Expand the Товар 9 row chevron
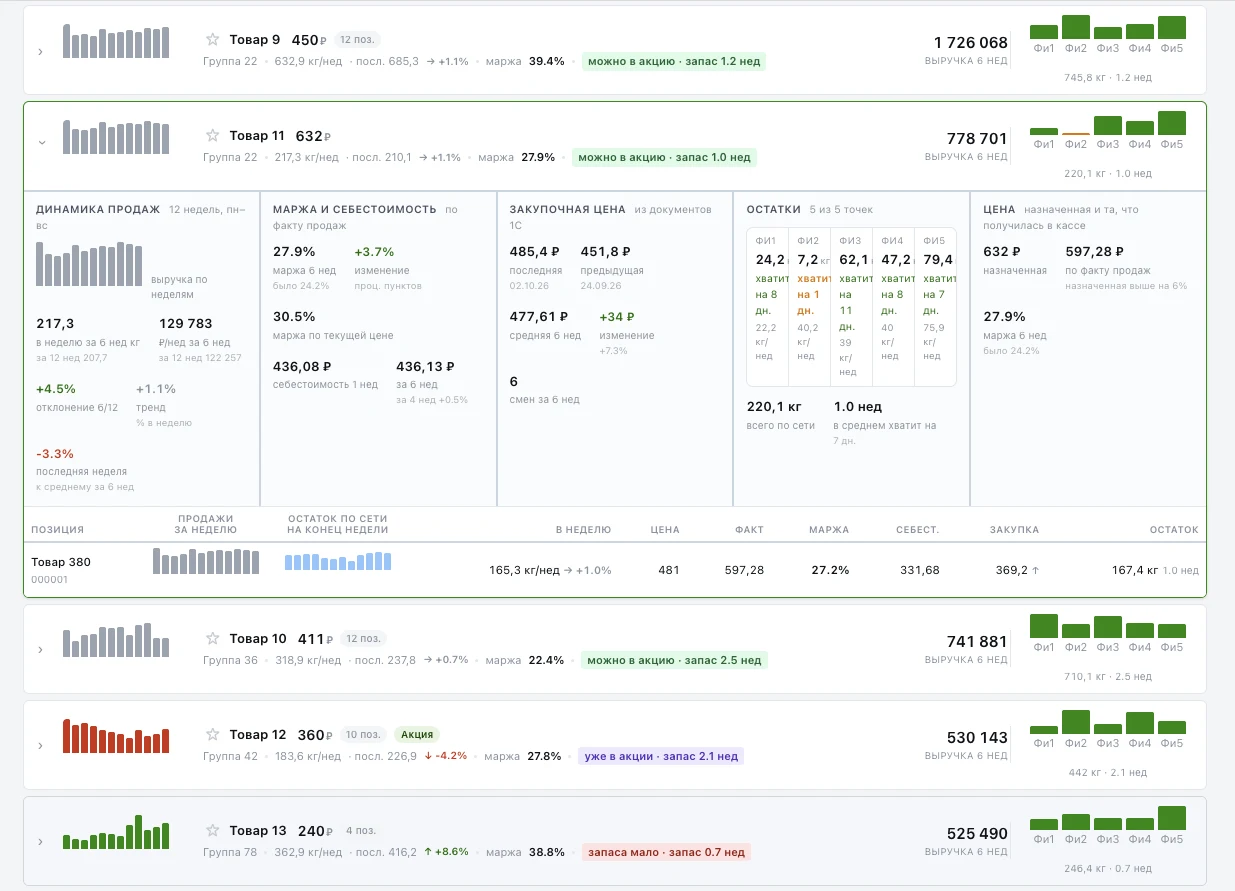Image resolution: width=1235 pixels, height=891 pixels. (x=40, y=51)
